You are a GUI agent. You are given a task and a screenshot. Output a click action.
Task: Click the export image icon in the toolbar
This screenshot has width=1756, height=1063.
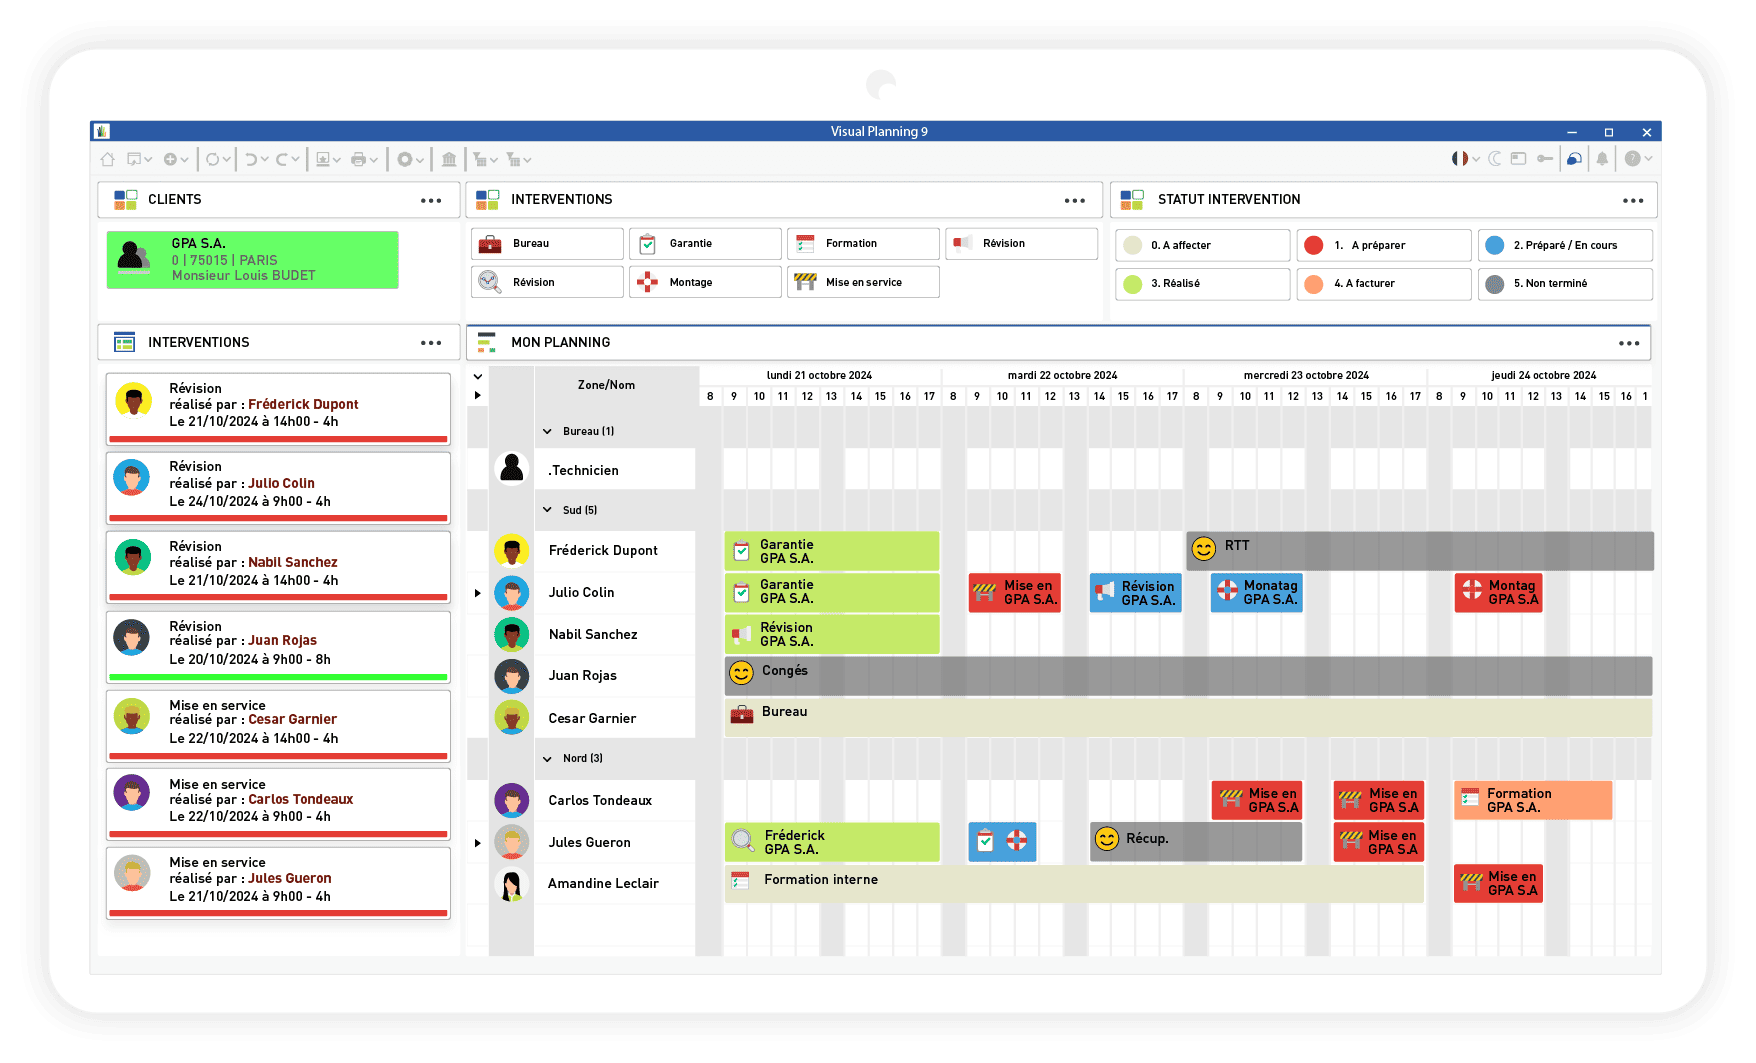pos(323,159)
